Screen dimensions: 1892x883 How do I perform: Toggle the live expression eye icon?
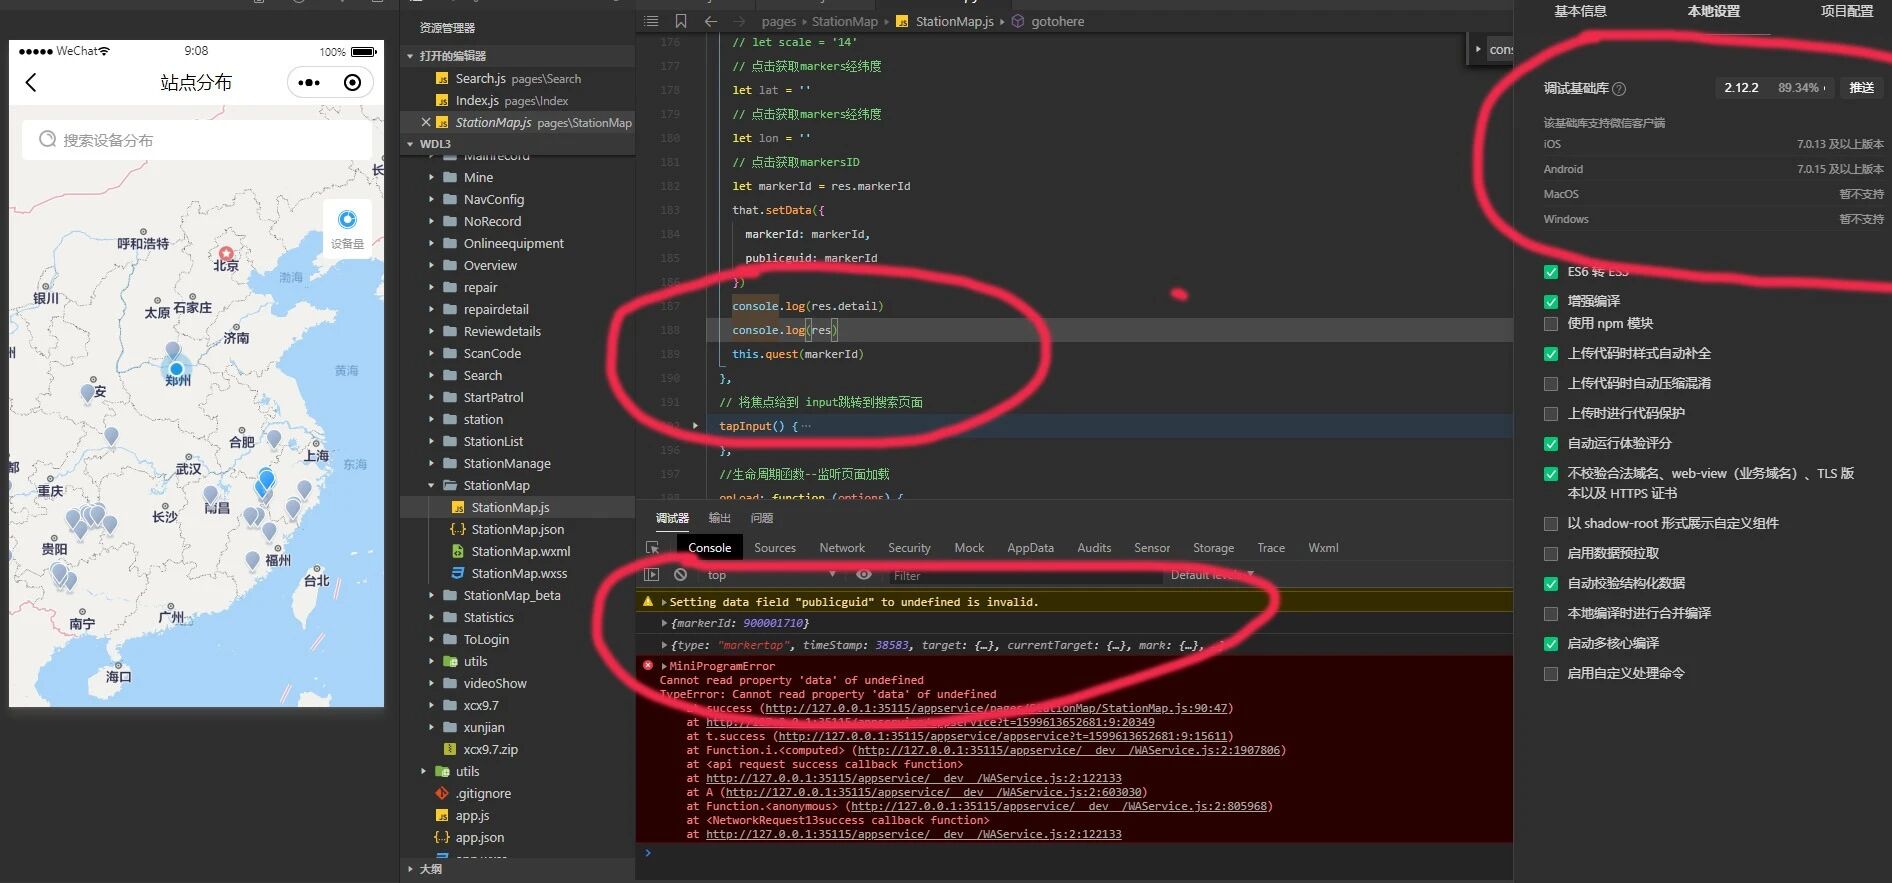(x=864, y=574)
